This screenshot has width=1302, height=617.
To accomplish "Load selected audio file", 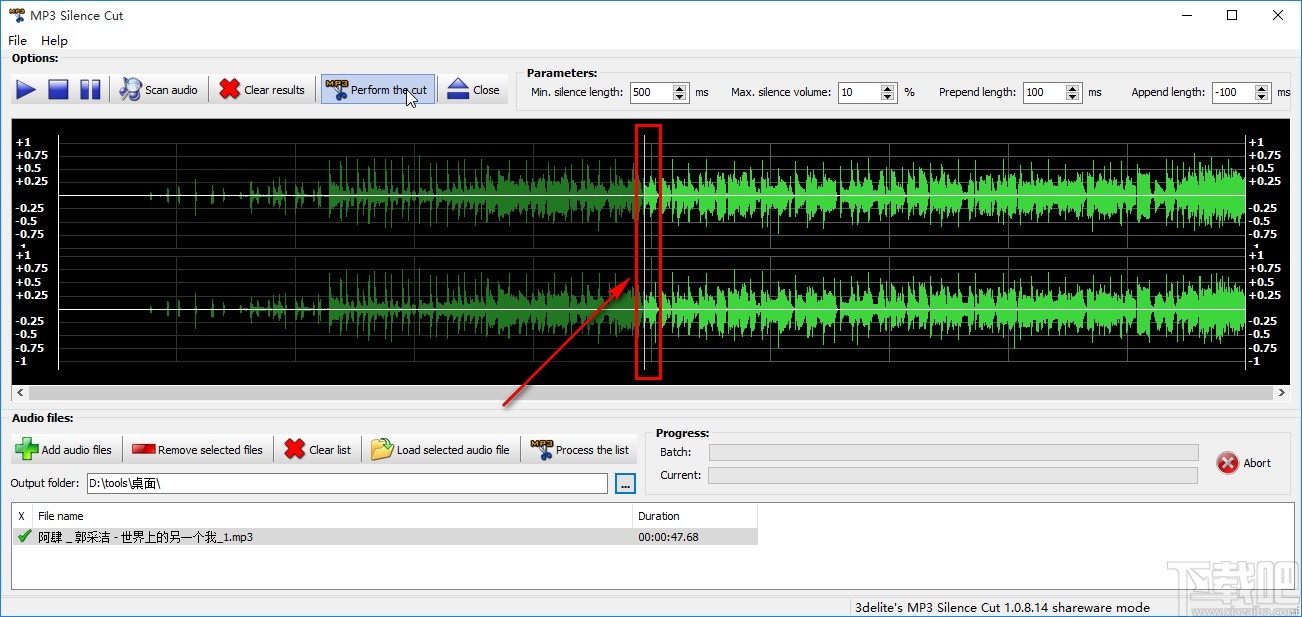I will [440, 450].
